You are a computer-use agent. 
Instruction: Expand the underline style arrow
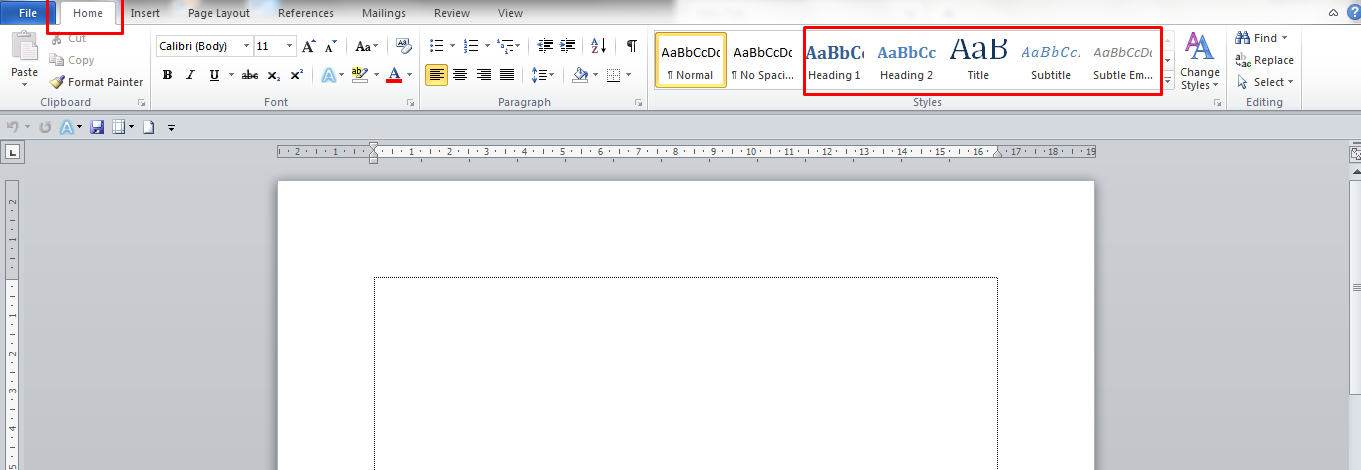(231, 75)
